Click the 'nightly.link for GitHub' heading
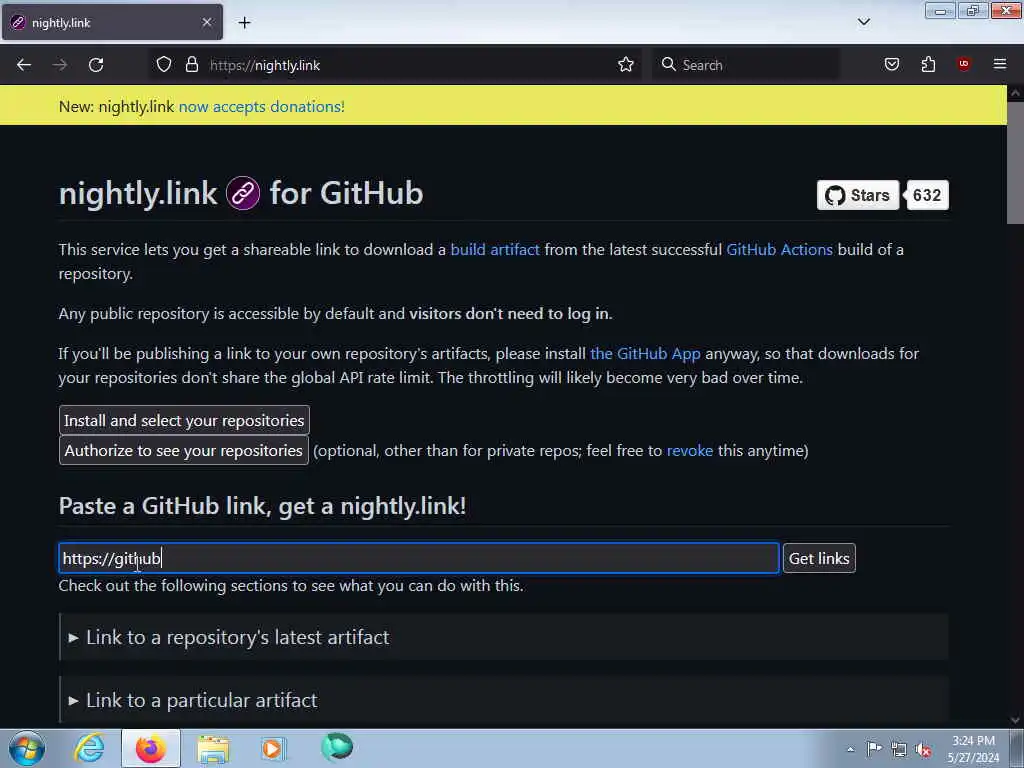Image resolution: width=1024 pixels, height=768 pixels. click(x=241, y=193)
